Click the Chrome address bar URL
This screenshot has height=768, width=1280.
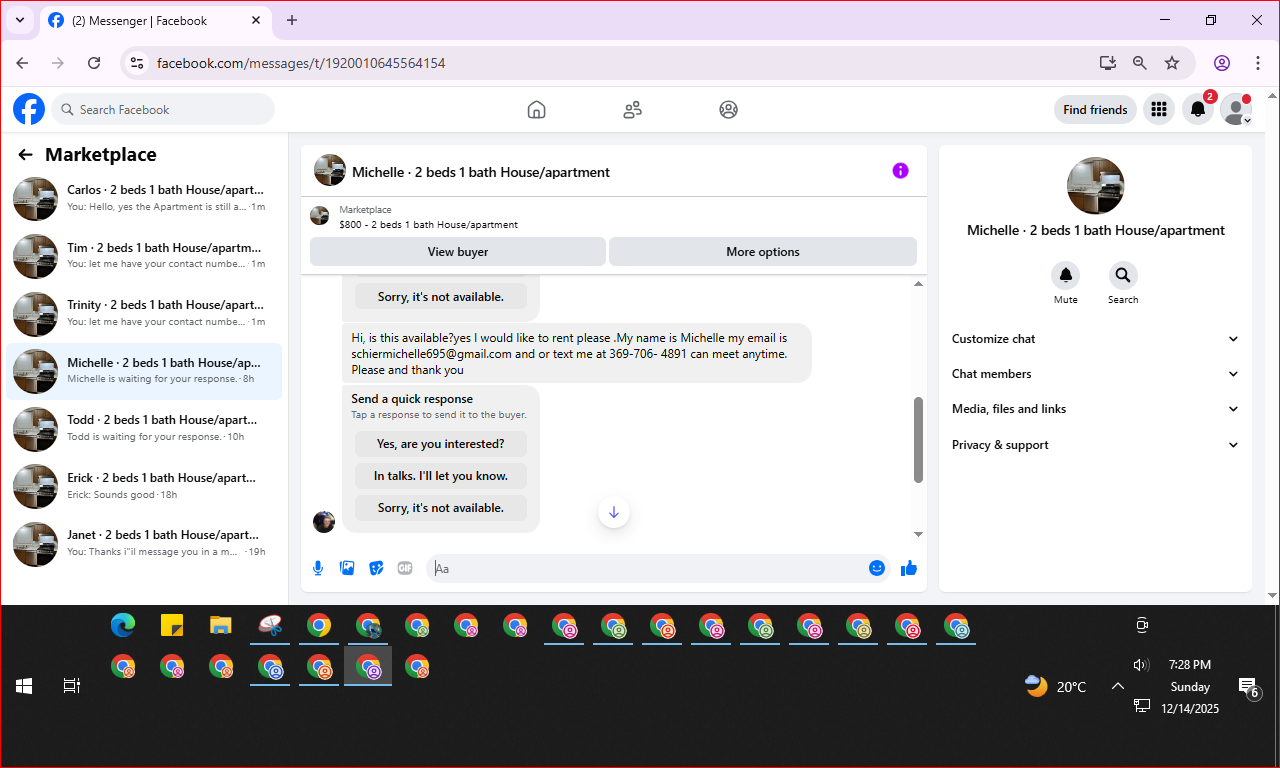(301, 63)
